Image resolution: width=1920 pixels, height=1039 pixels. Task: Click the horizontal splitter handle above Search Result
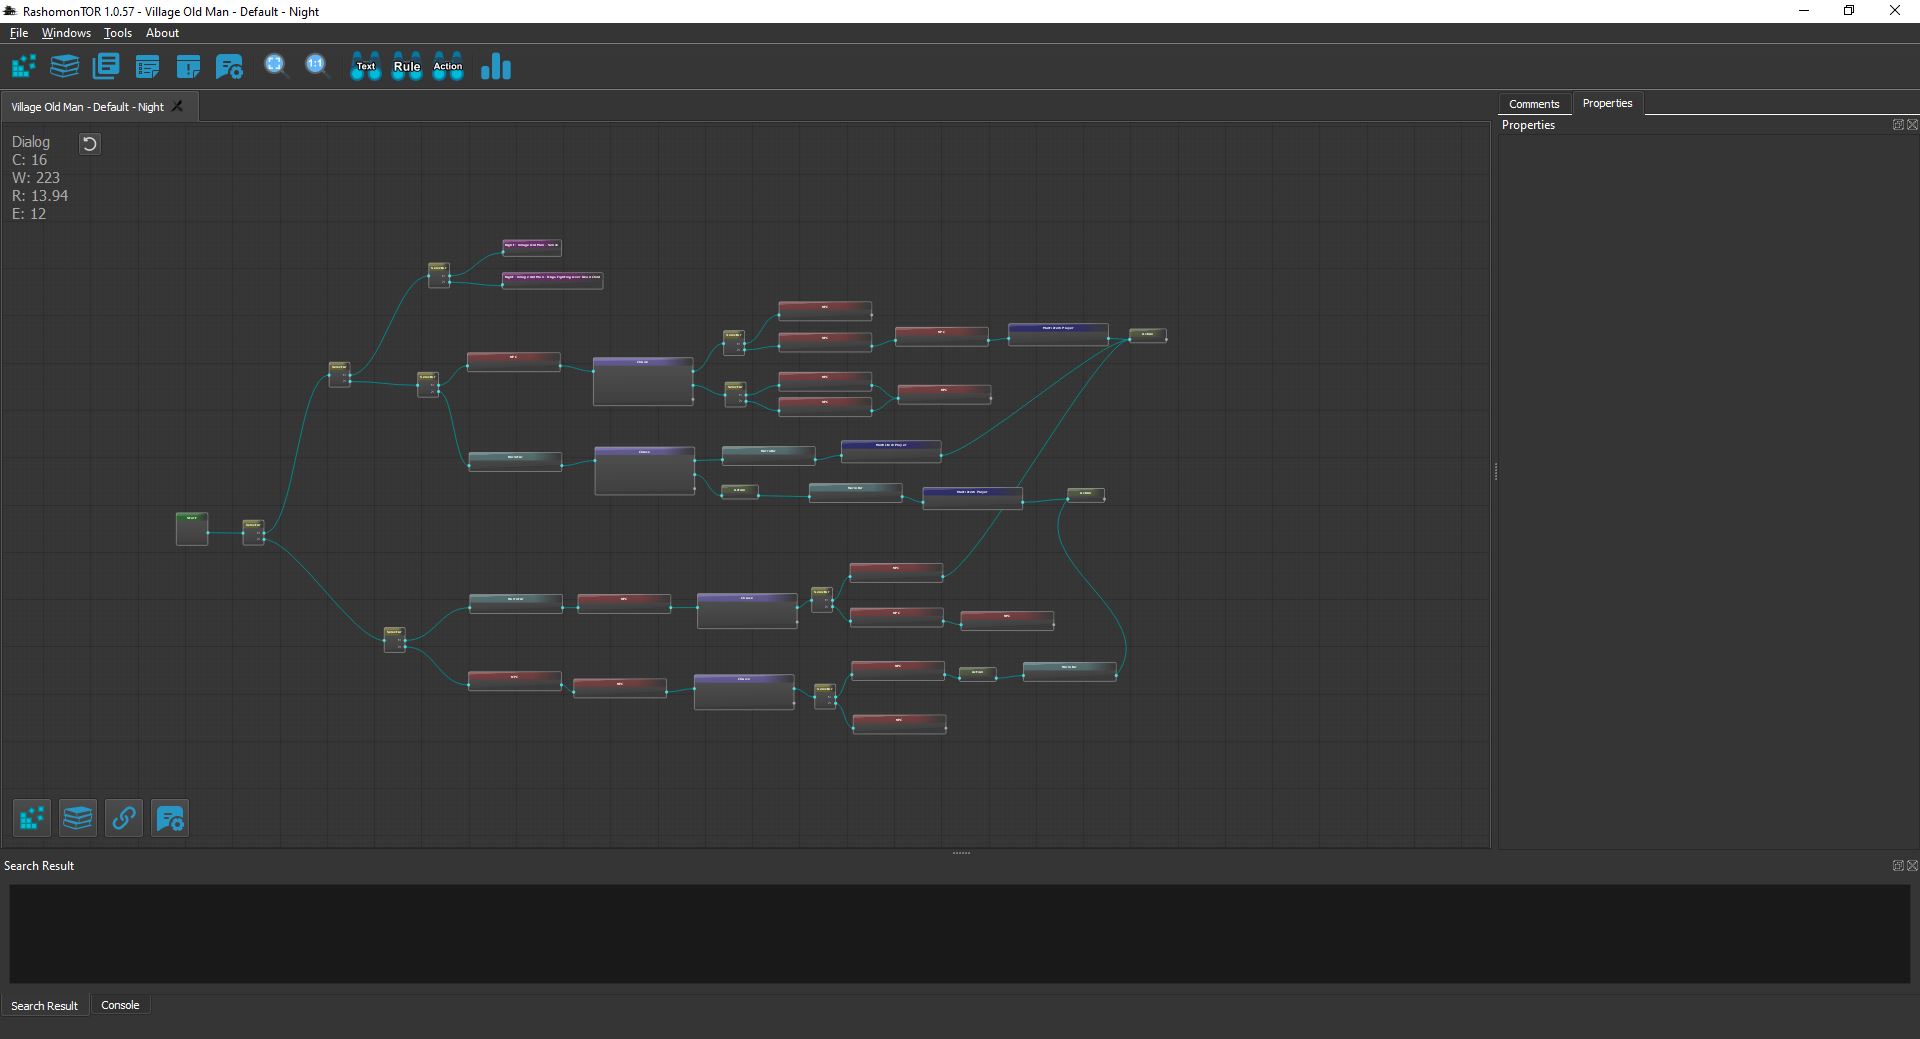961,853
